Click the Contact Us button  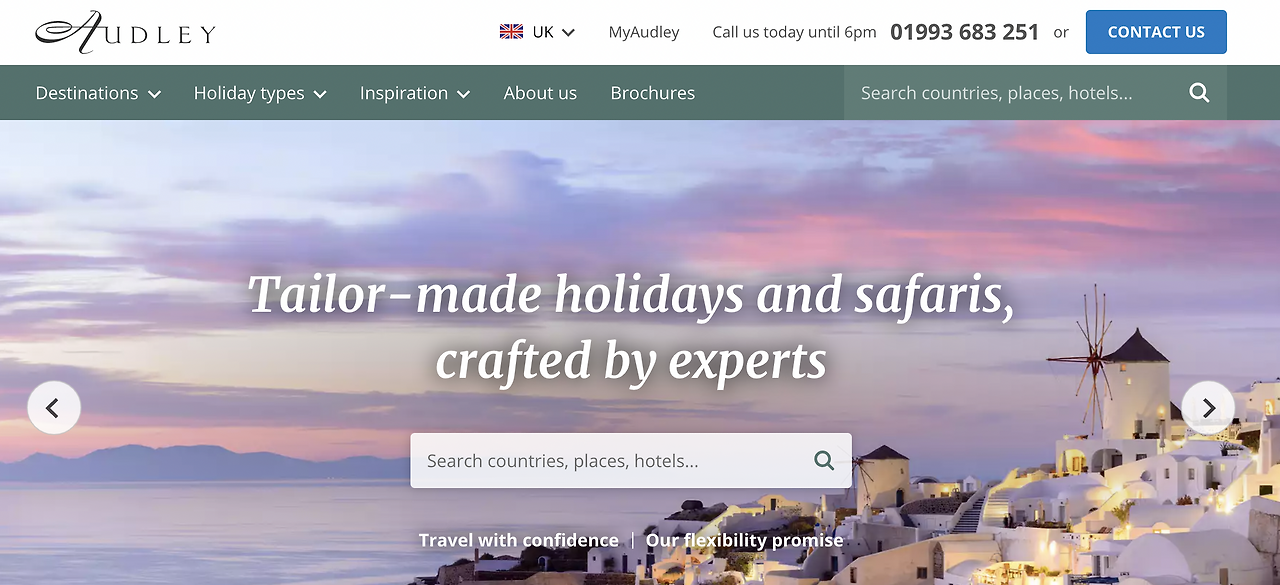point(1156,32)
